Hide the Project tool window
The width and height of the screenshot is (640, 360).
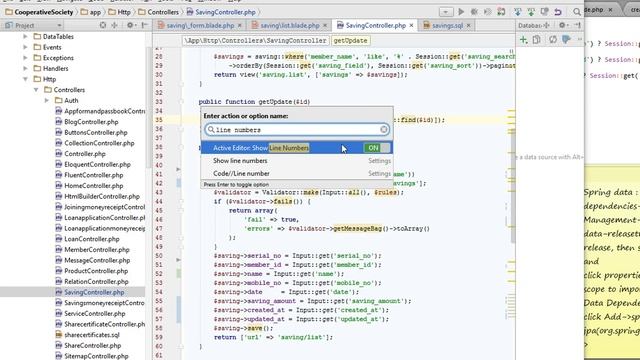(x=144, y=25)
